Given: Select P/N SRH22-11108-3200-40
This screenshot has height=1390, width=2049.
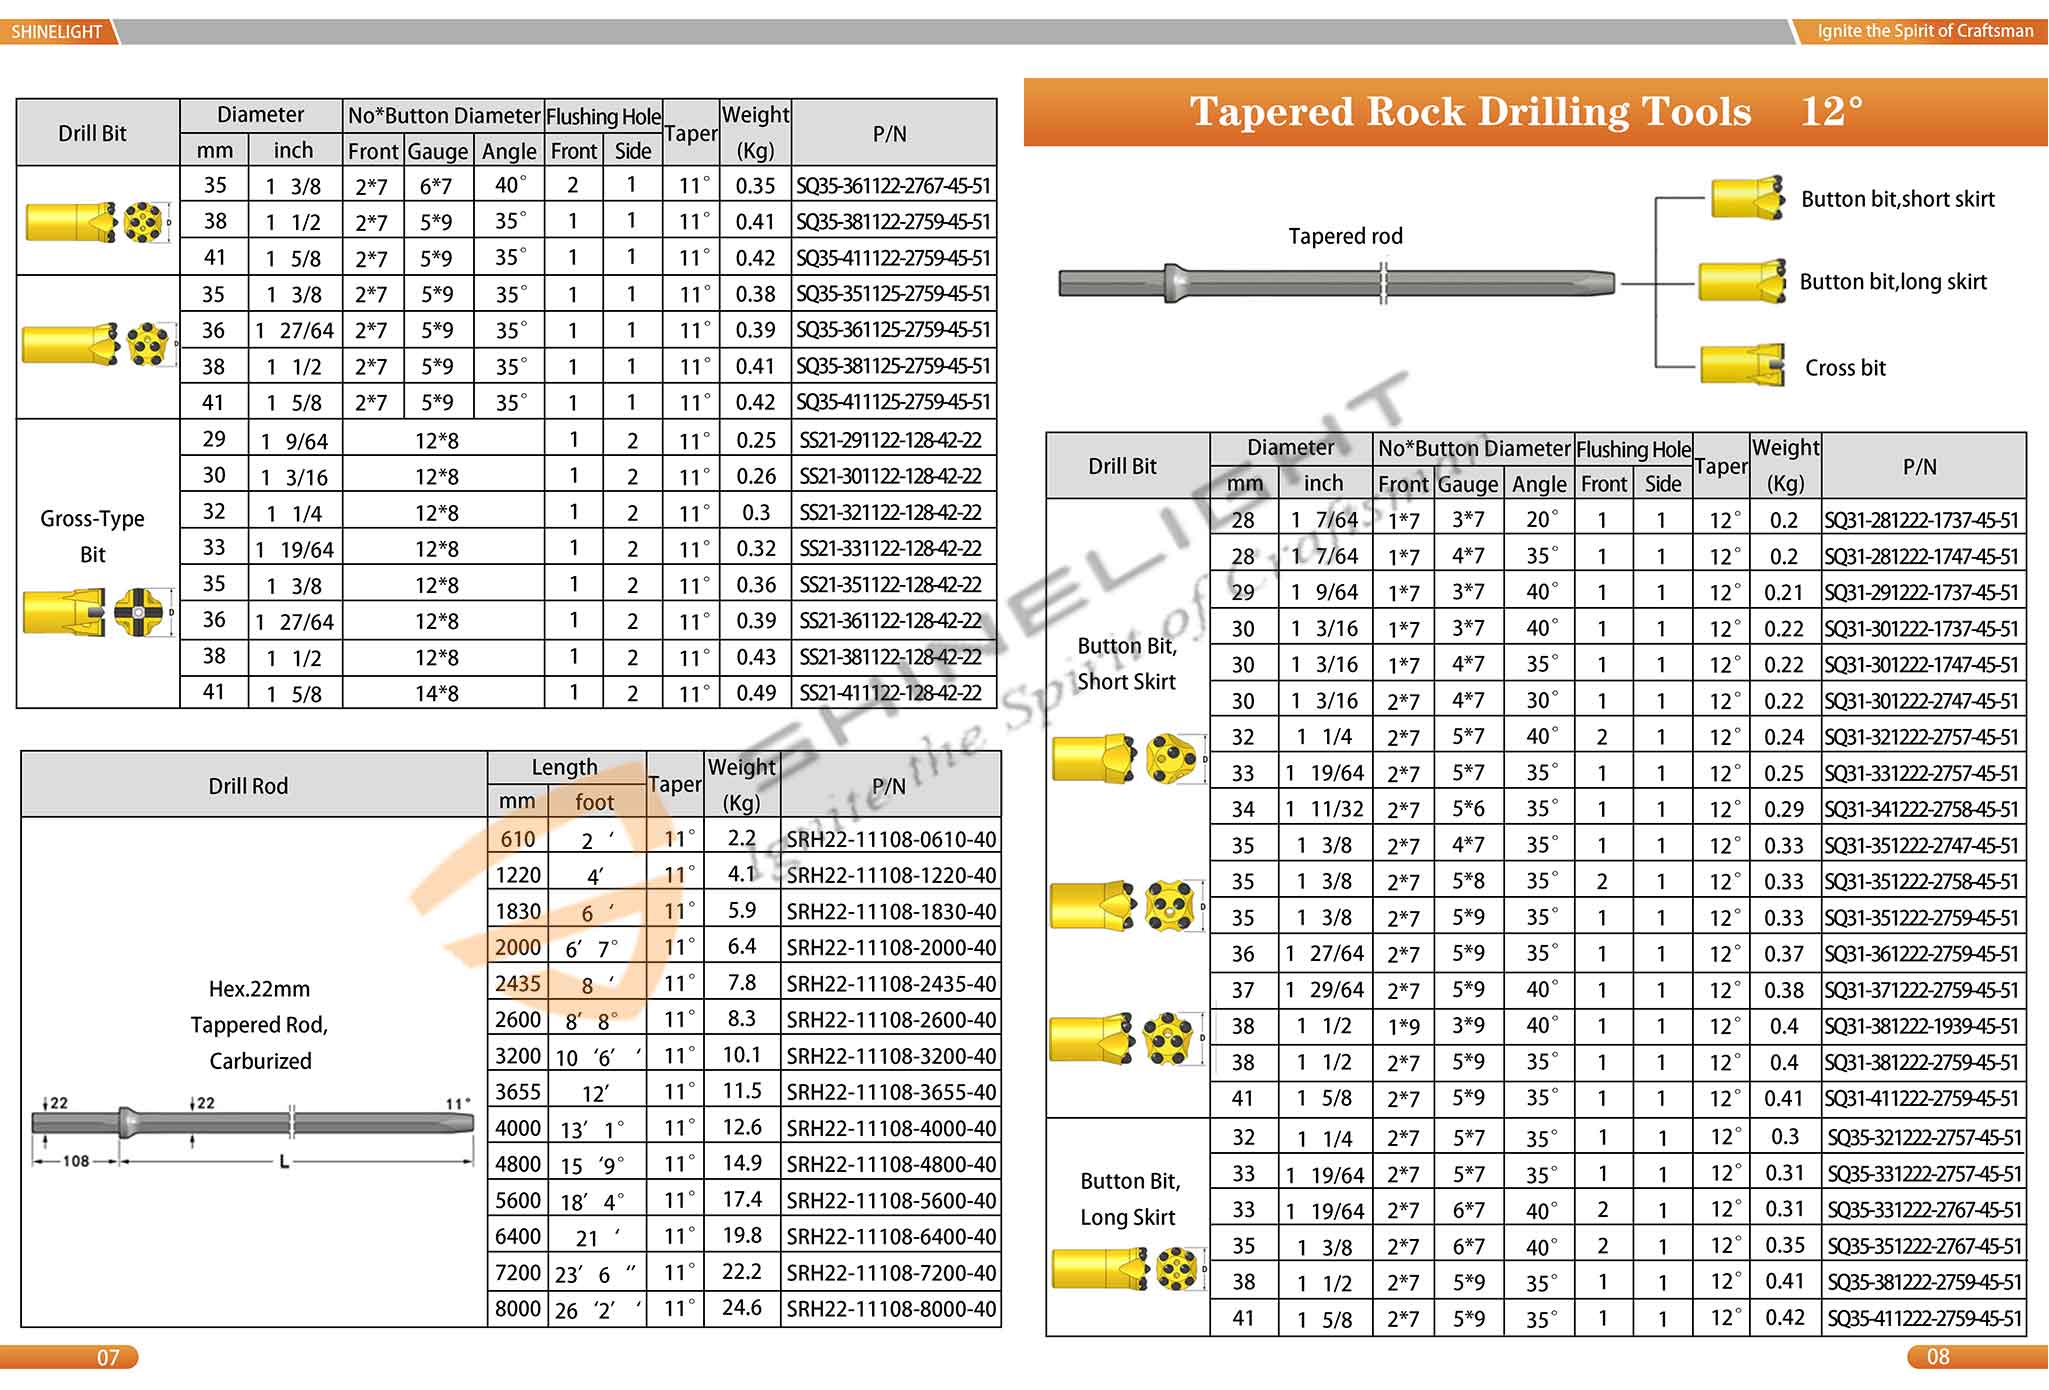Looking at the screenshot, I should point(891,1056).
